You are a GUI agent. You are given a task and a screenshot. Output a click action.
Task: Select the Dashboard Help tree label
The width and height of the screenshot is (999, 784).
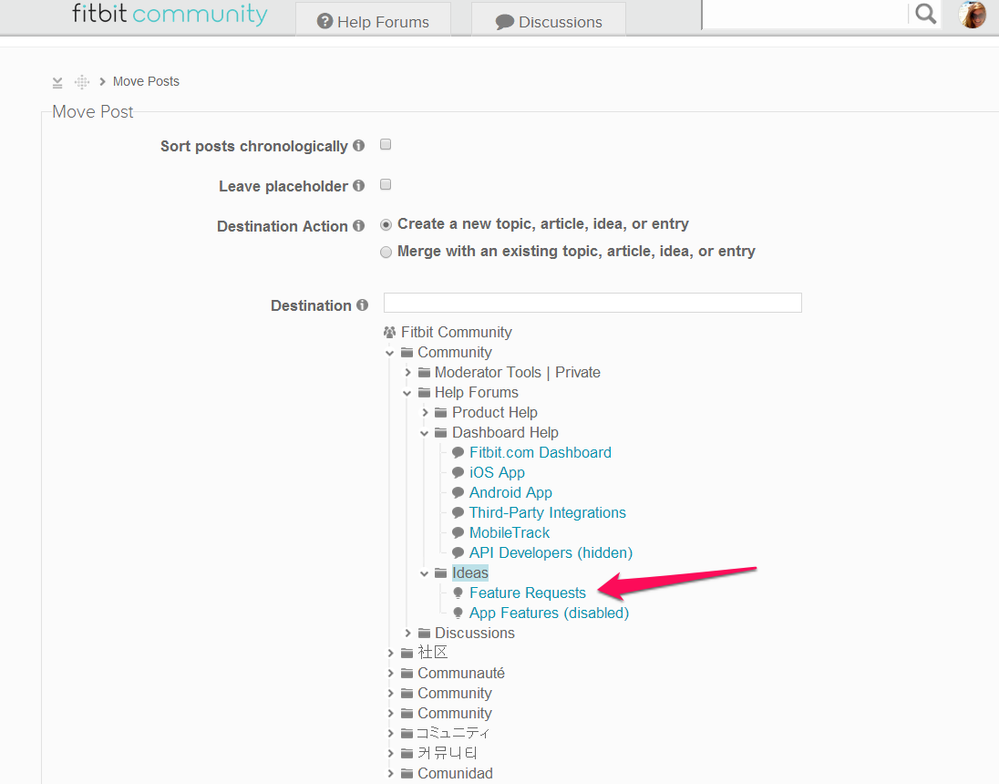point(505,432)
